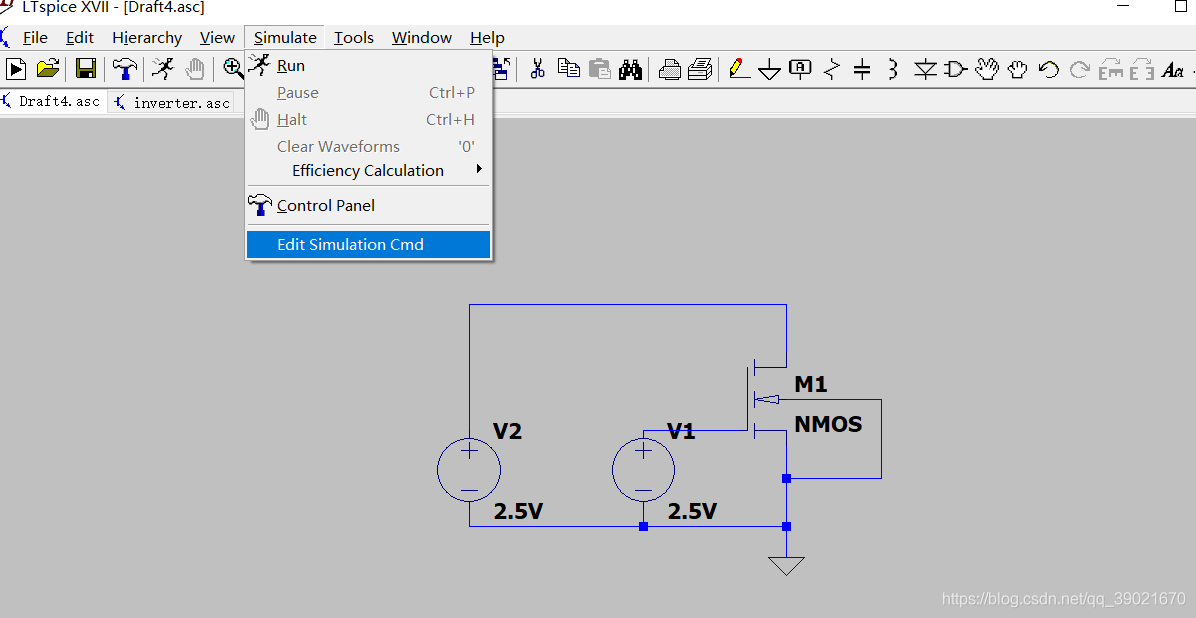Select the Move open-hand tool
Screen dimensions: 1196x618
[987, 69]
